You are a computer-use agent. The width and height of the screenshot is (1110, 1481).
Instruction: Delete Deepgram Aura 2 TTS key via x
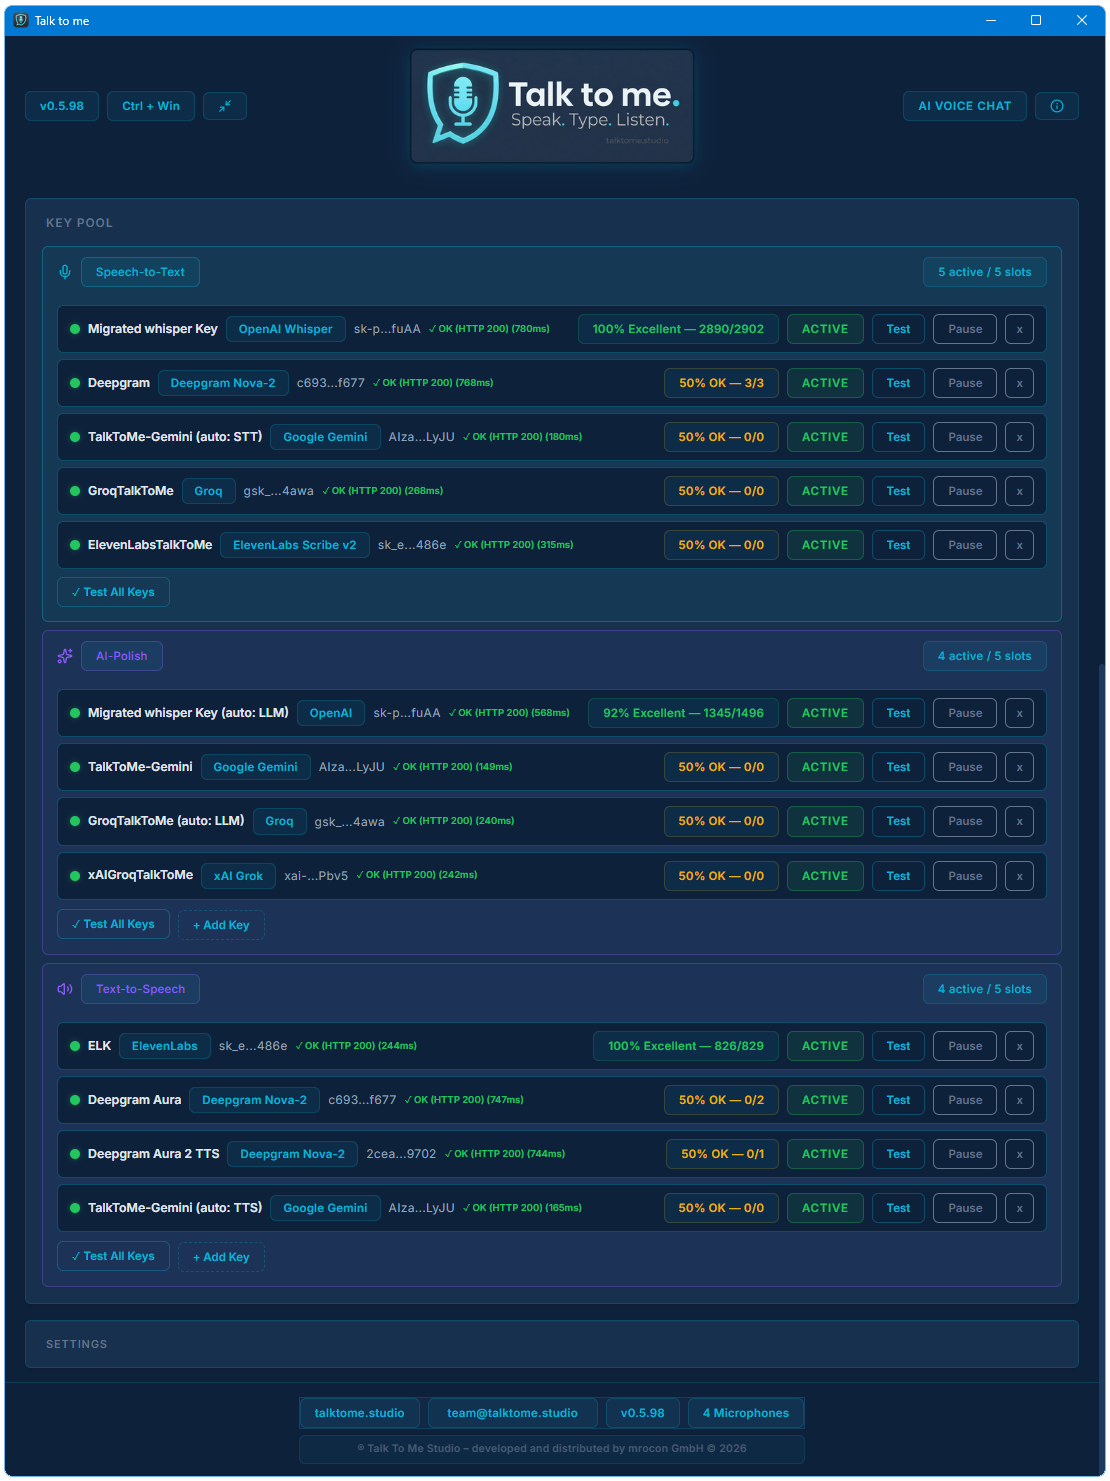point(1019,1154)
